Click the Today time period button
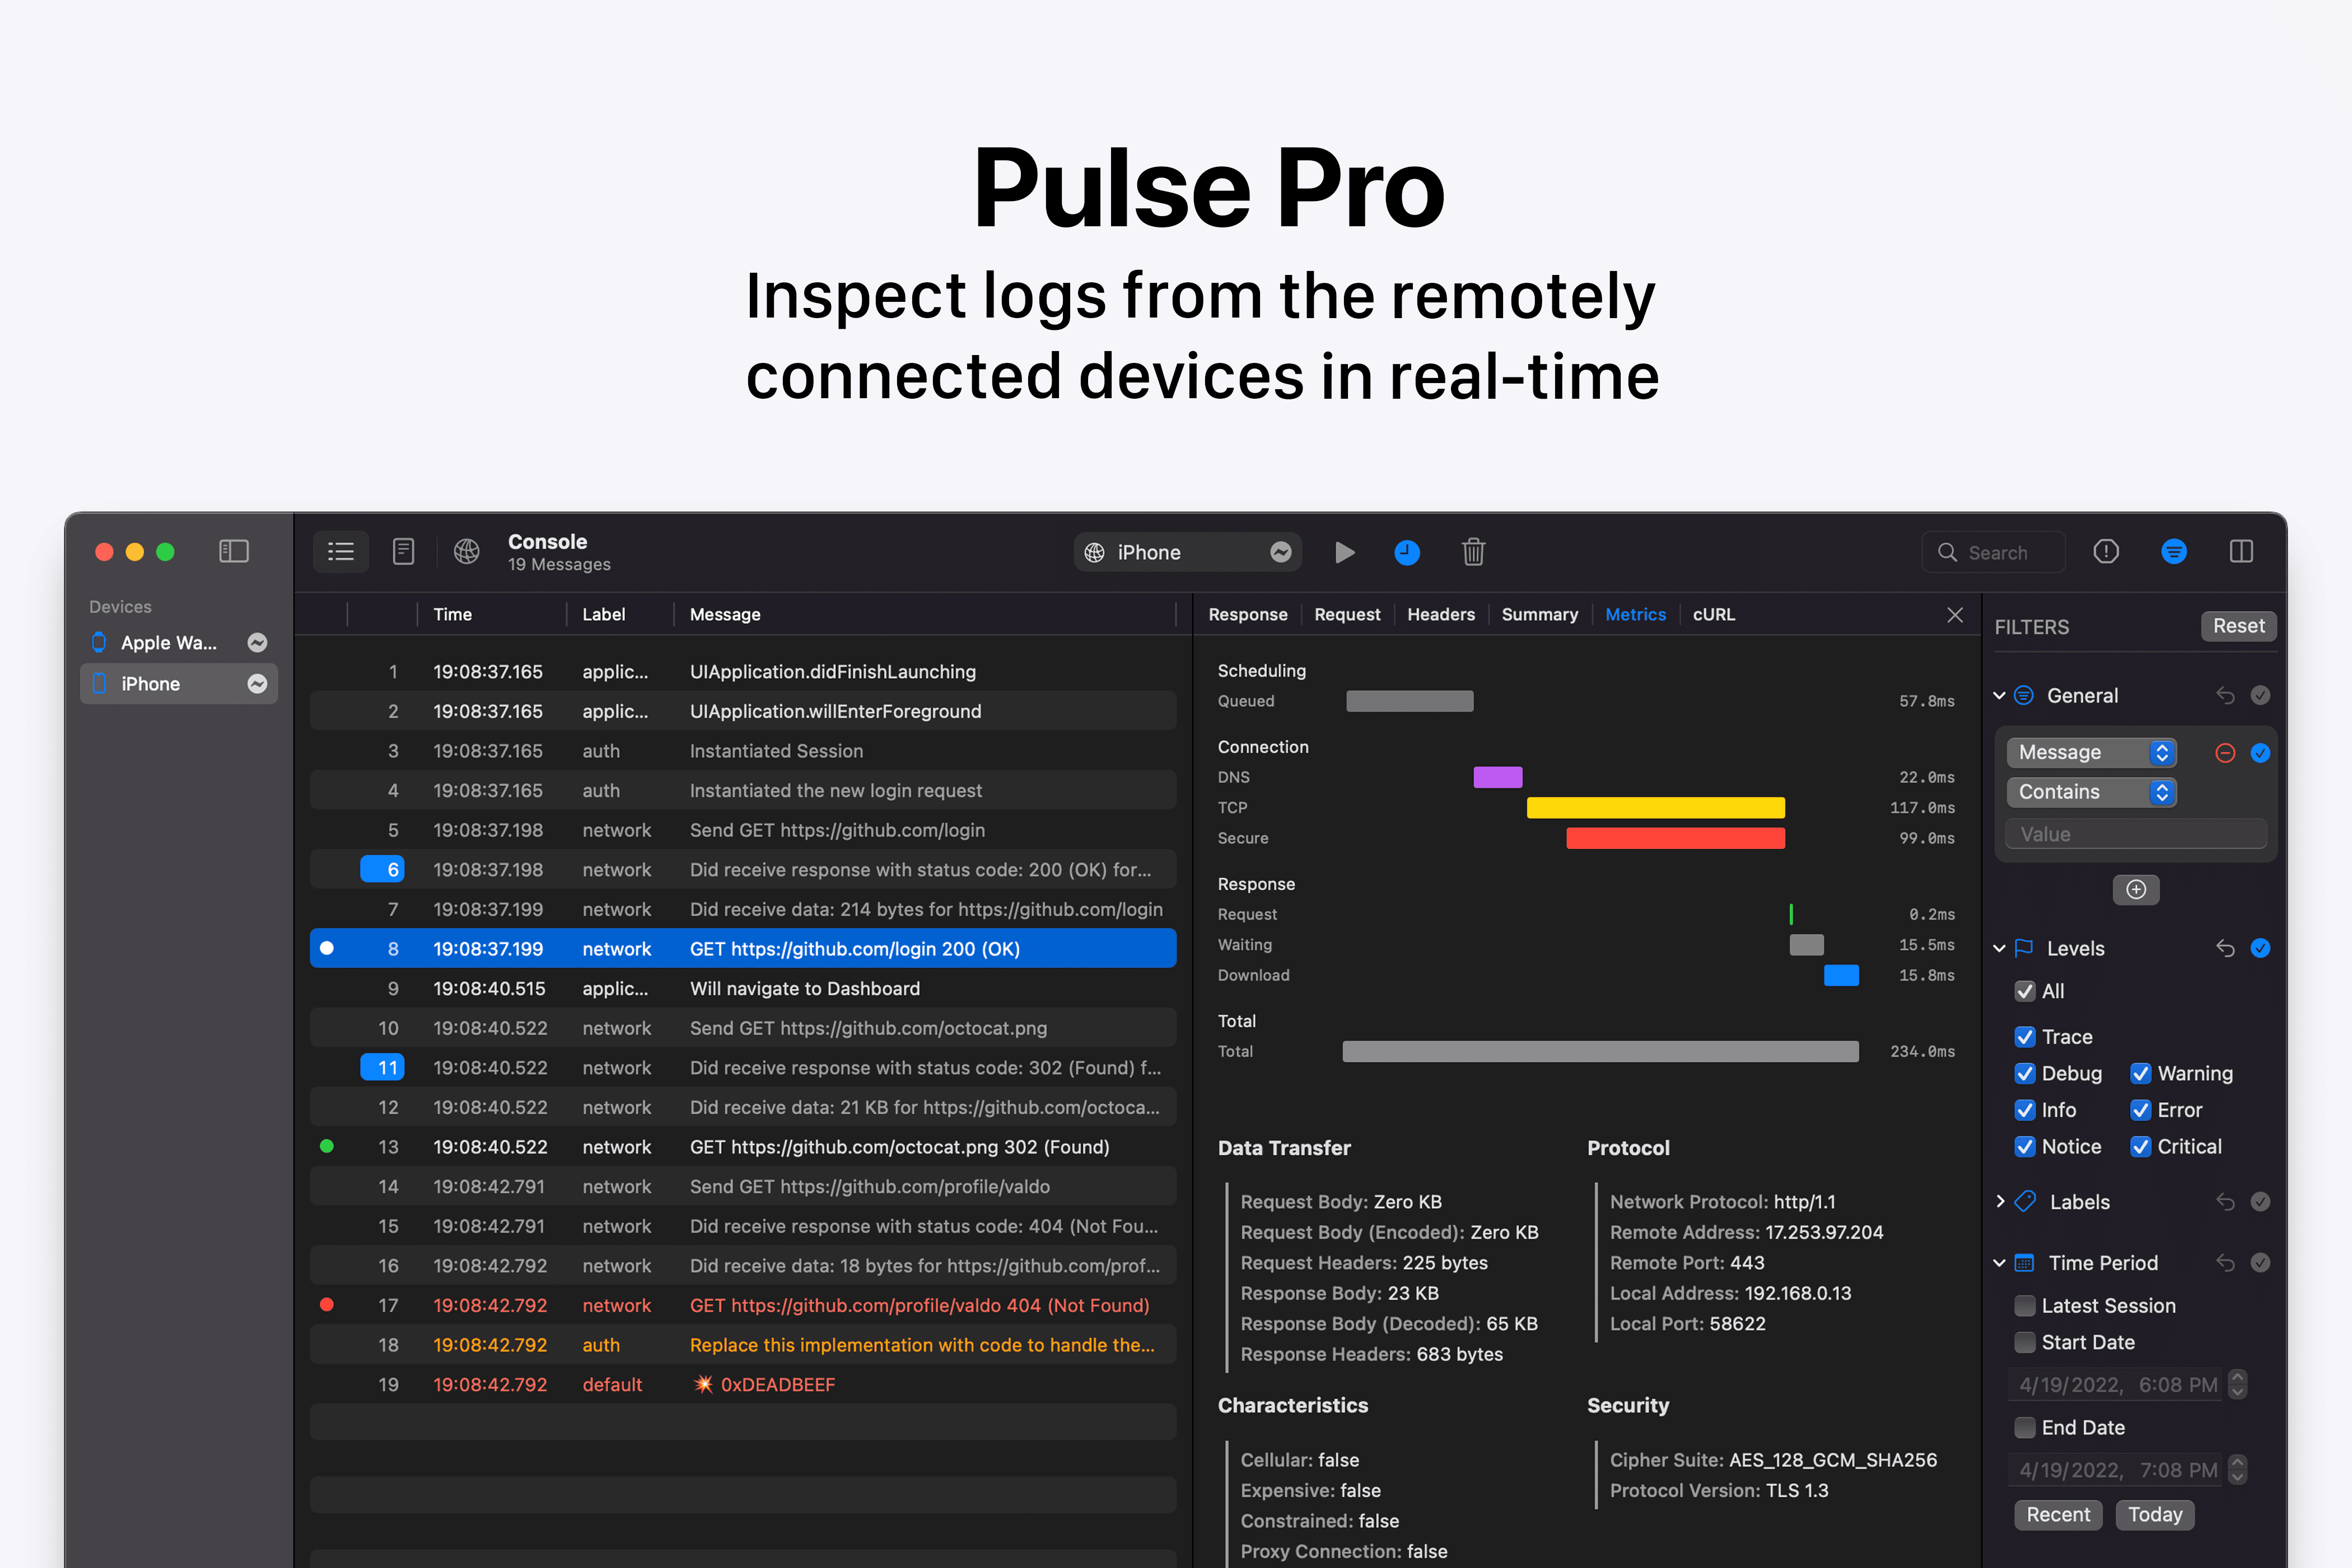 pyautogui.click(x=2154, y=1514)
